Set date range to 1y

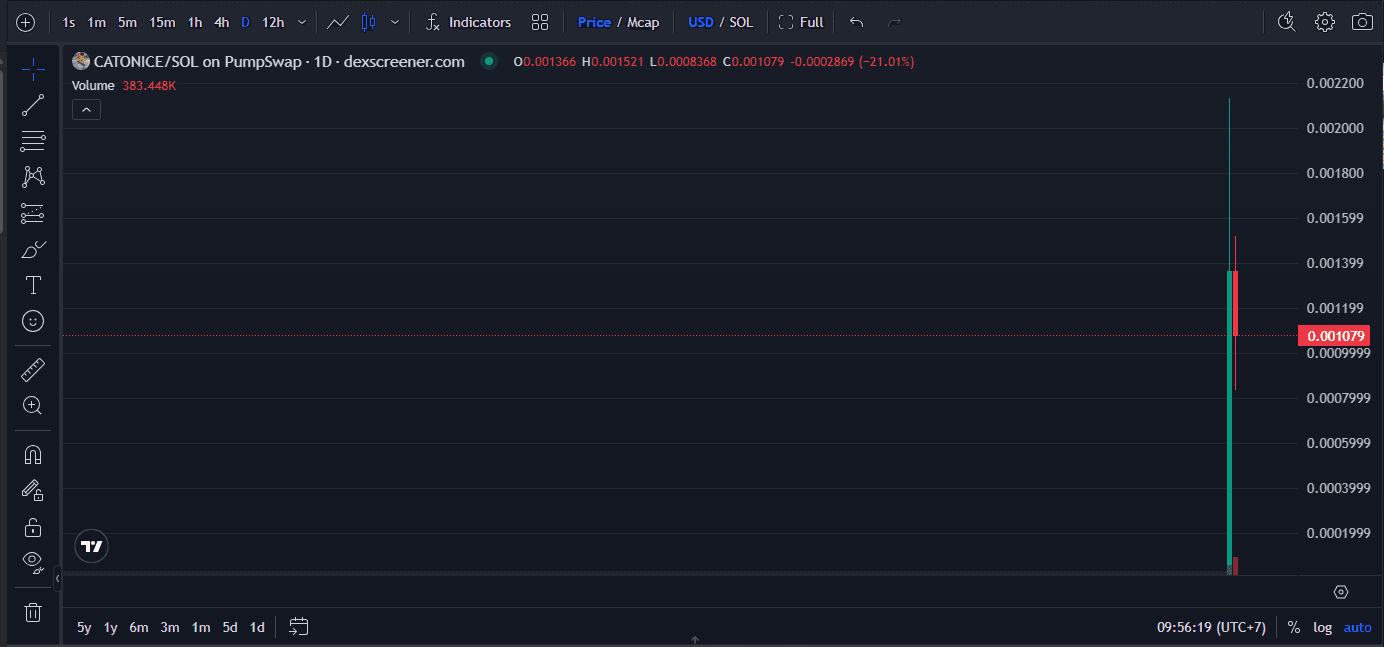tap(111, 627)
